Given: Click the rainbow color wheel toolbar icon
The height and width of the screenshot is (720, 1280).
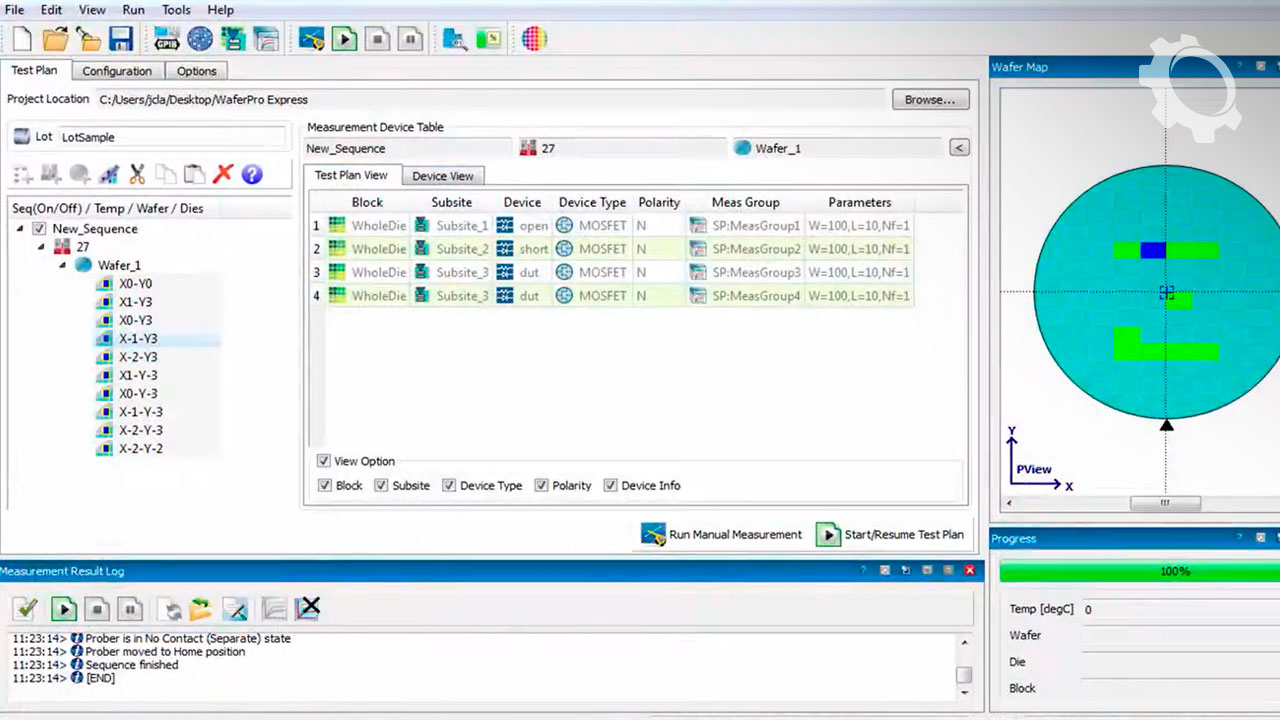Looking at the screenshot, I should tap(534, 39).
